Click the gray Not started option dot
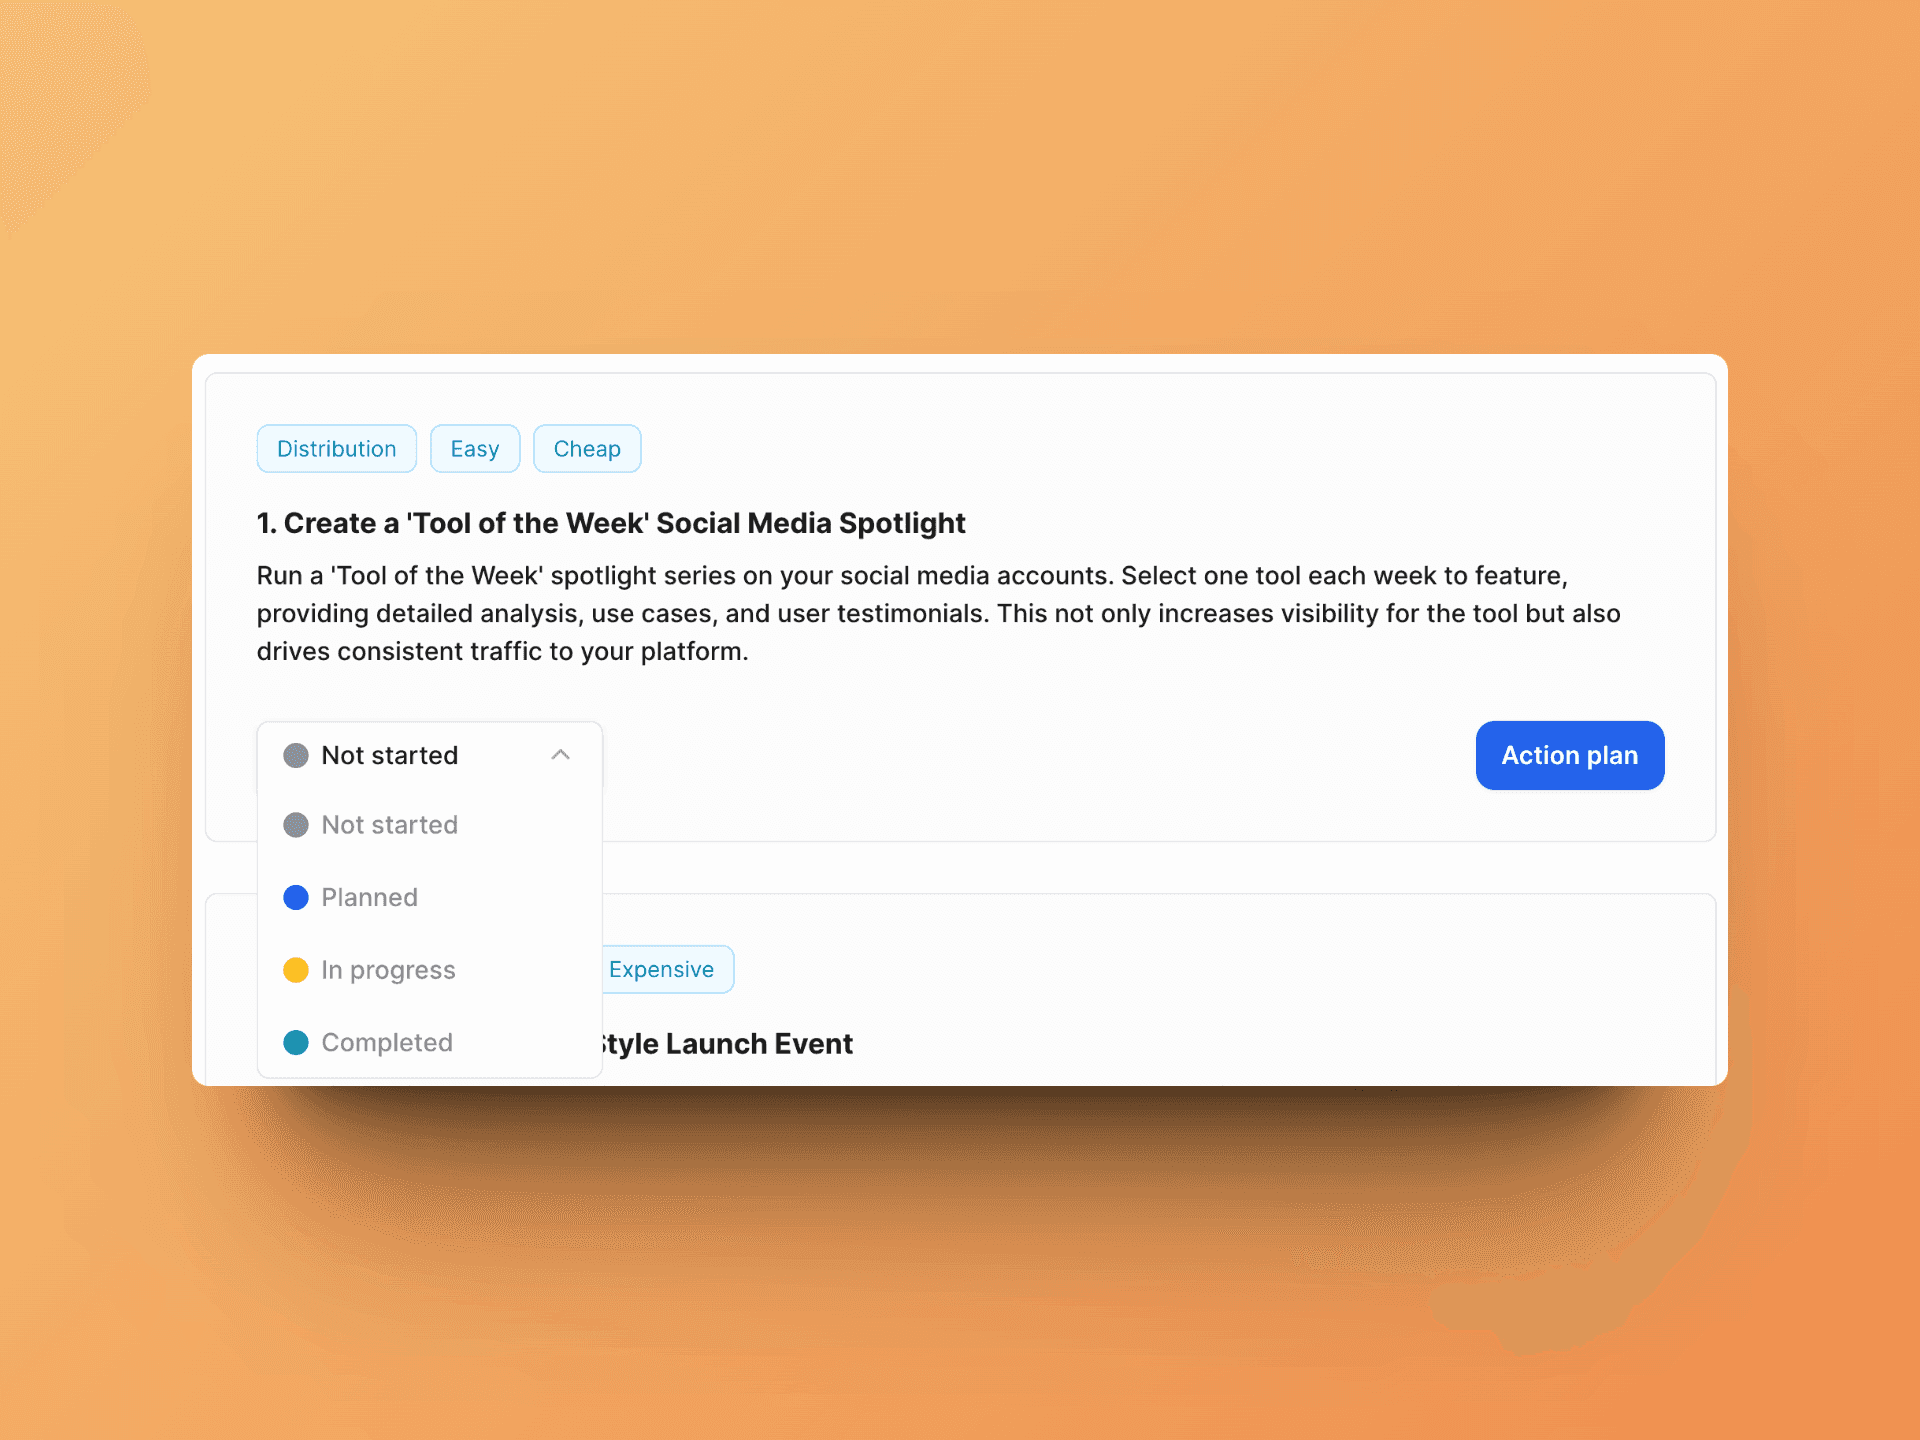Screen dimensions: 1920x1440 click(296, 825)
